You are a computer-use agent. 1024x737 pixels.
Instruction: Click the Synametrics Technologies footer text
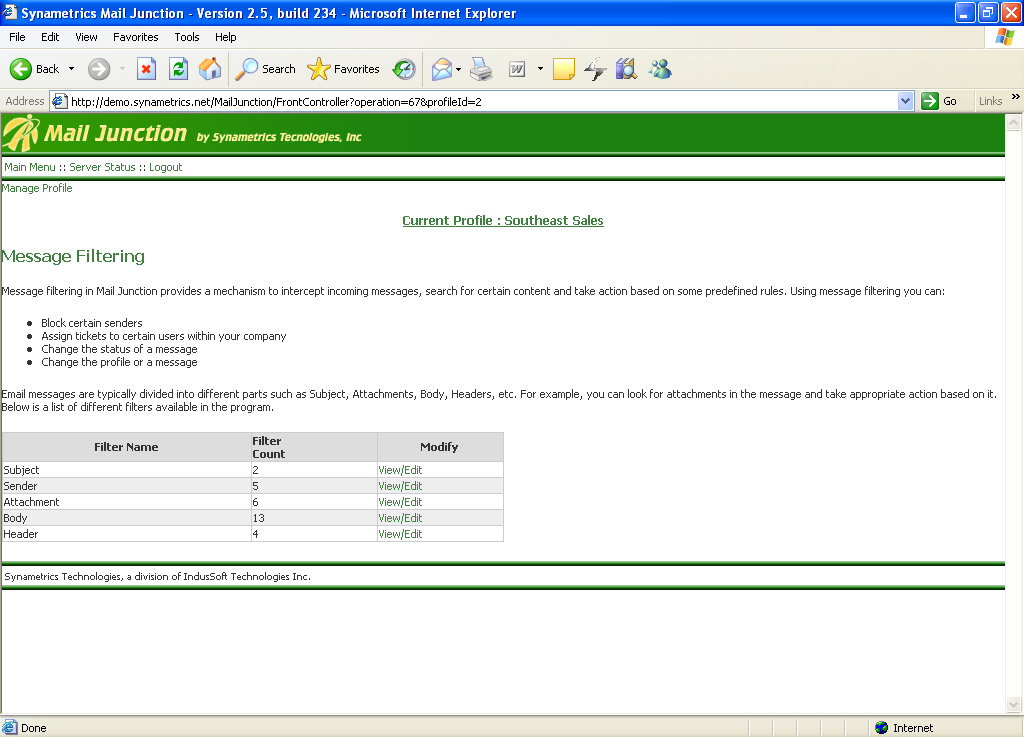click(x=157, y=576)
